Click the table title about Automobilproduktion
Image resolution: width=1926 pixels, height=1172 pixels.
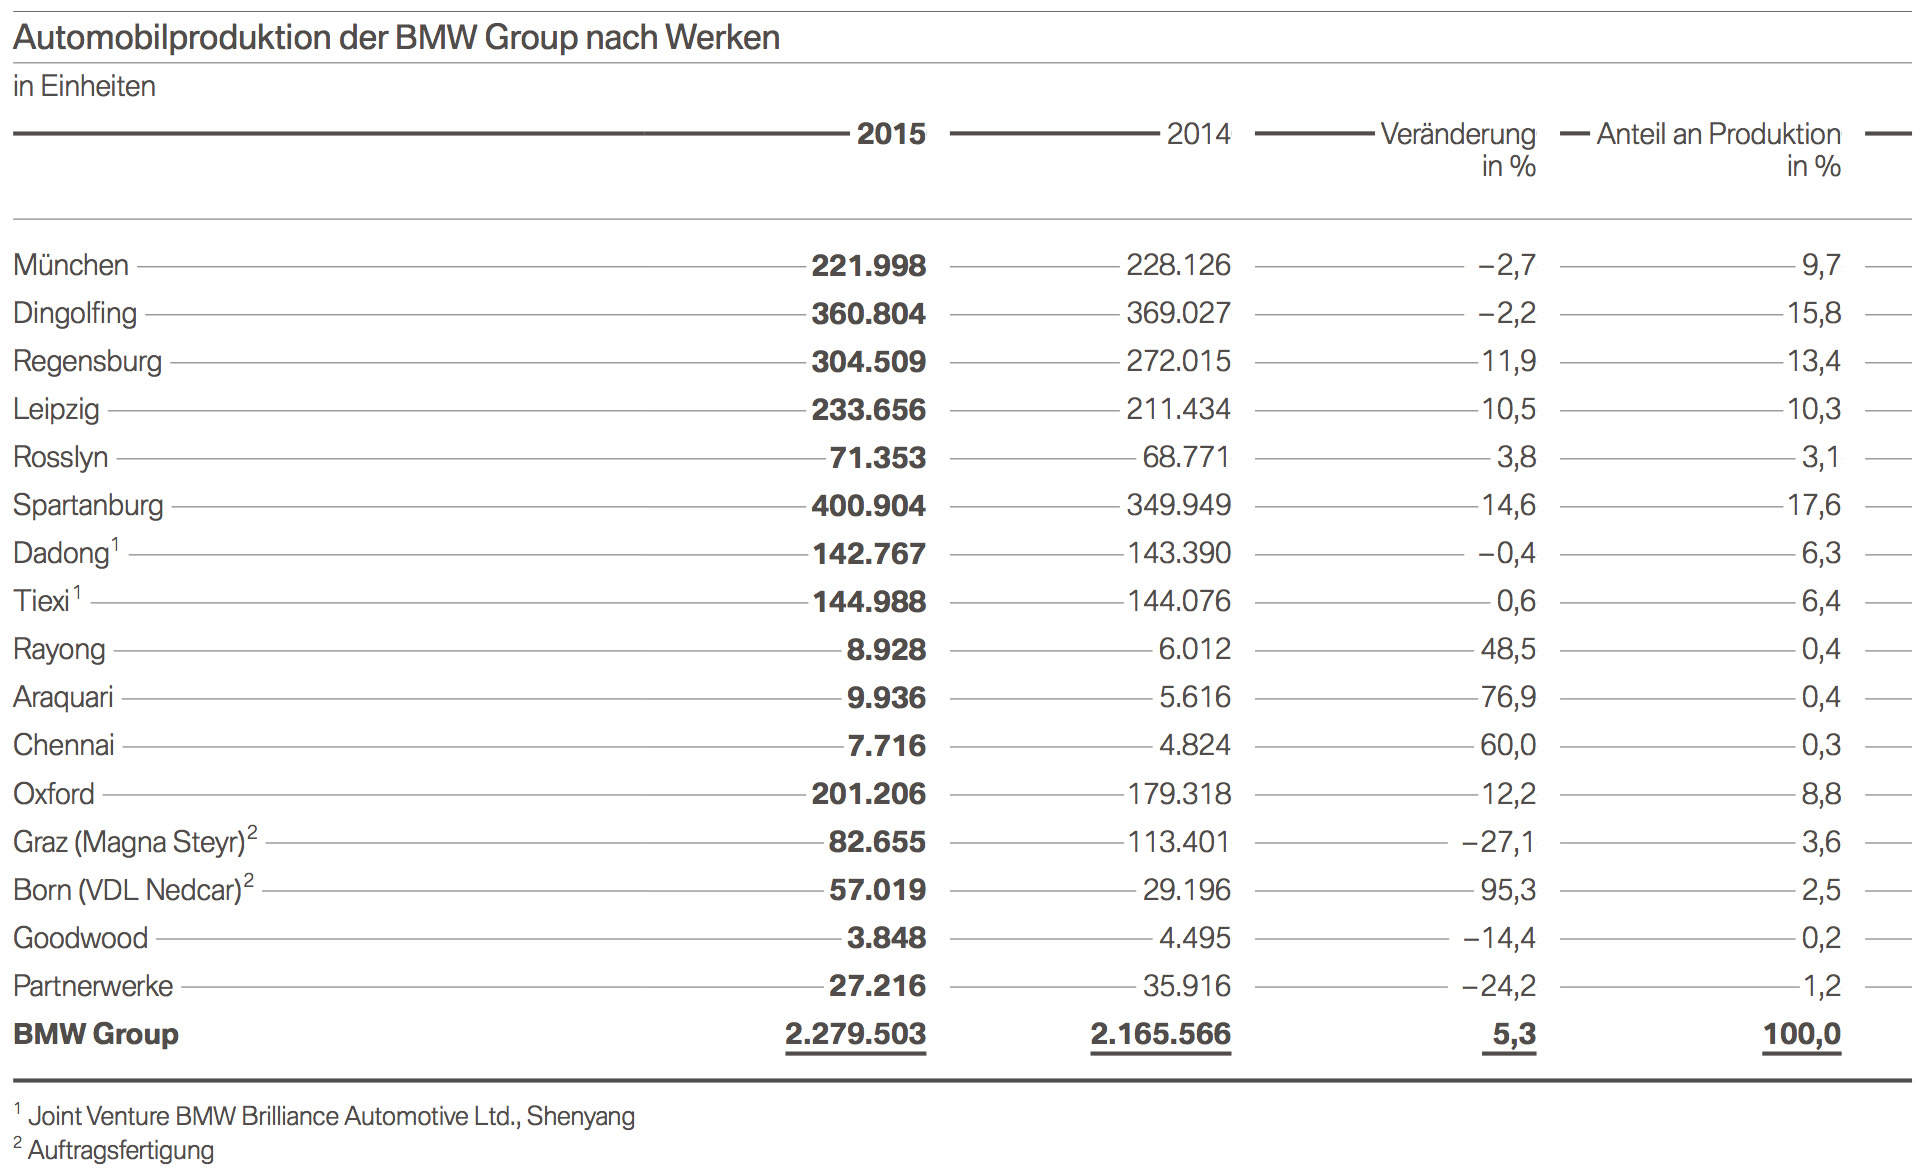click(396, 38)
